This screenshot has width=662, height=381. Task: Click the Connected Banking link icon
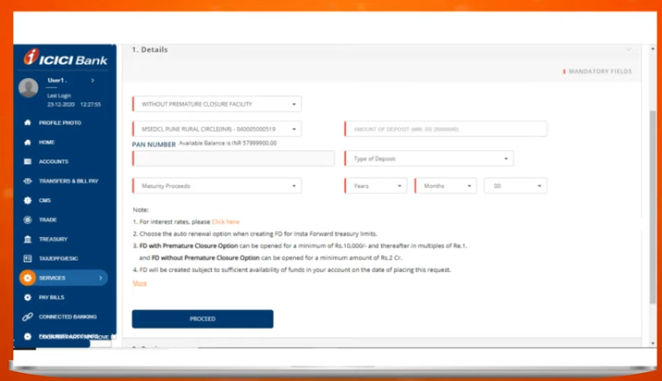27,317
